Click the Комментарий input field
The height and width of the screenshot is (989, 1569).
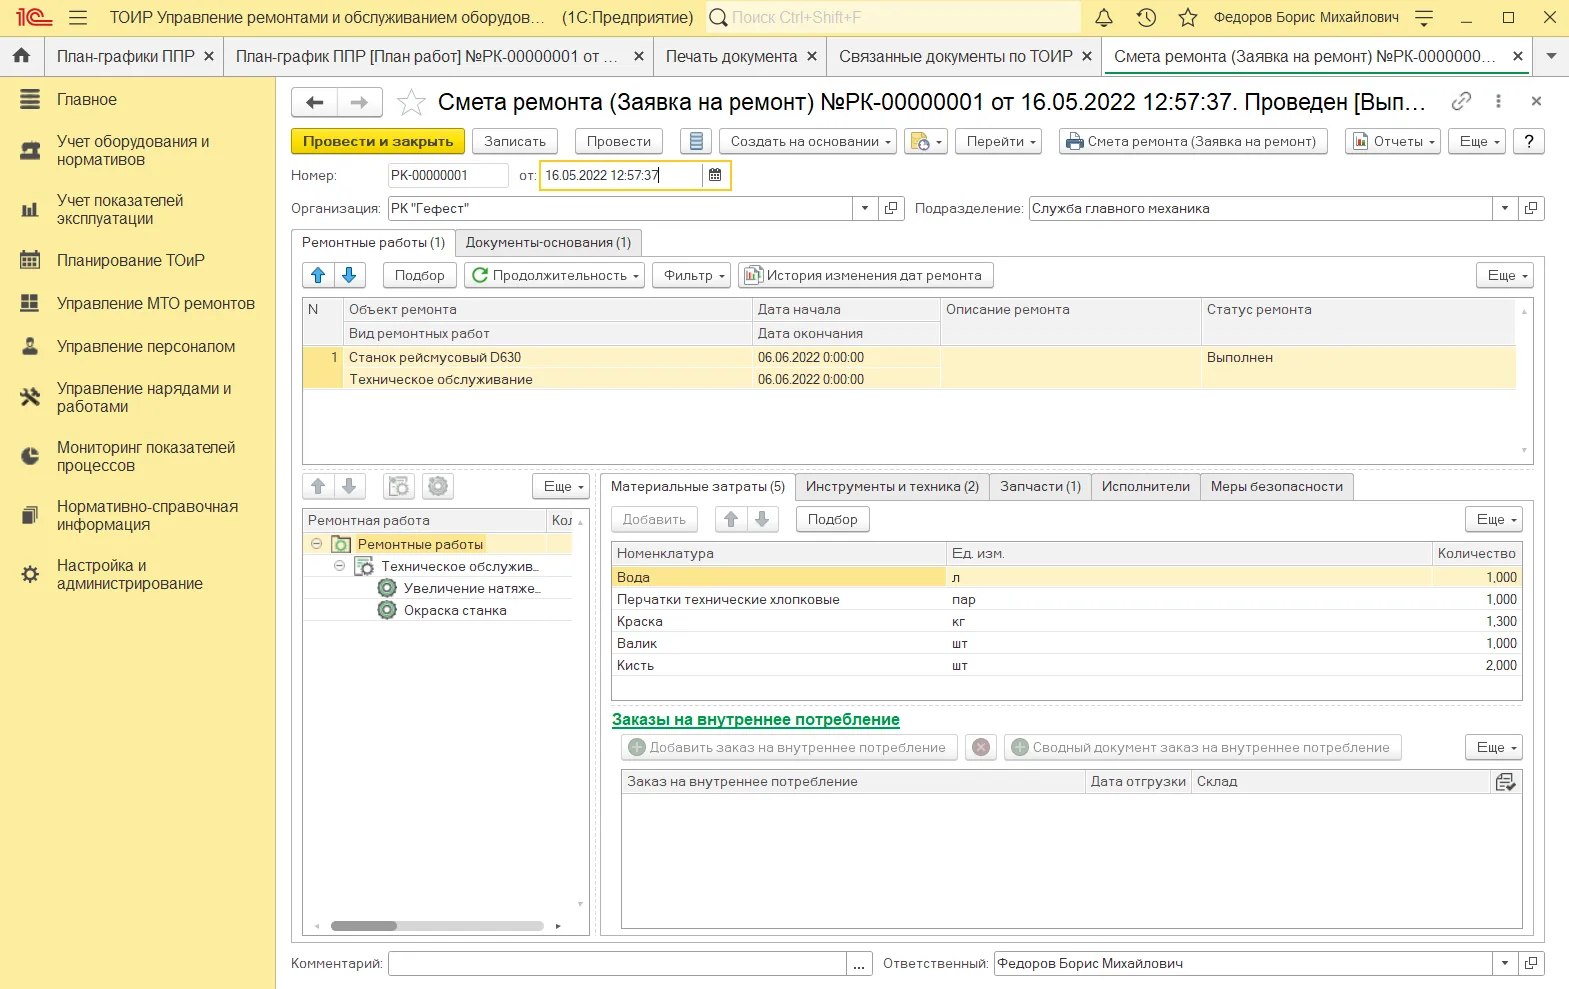point(617,963)
